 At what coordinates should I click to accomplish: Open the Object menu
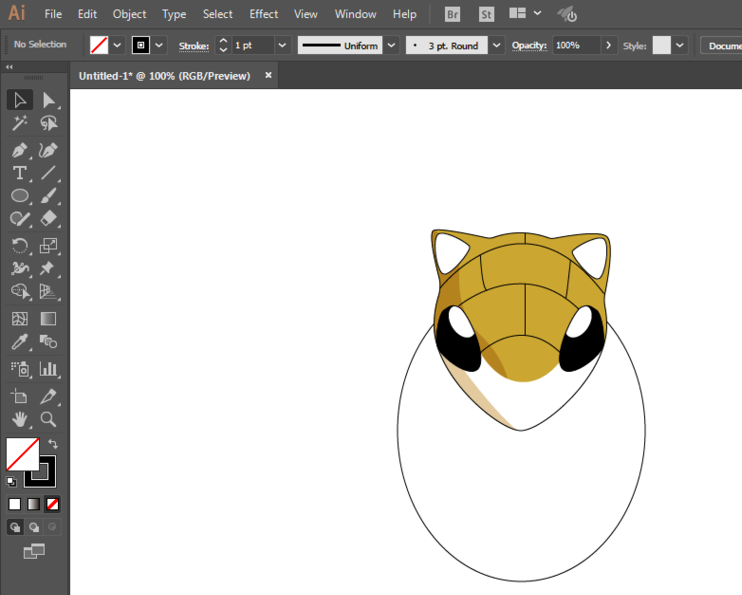pos(129,14)
